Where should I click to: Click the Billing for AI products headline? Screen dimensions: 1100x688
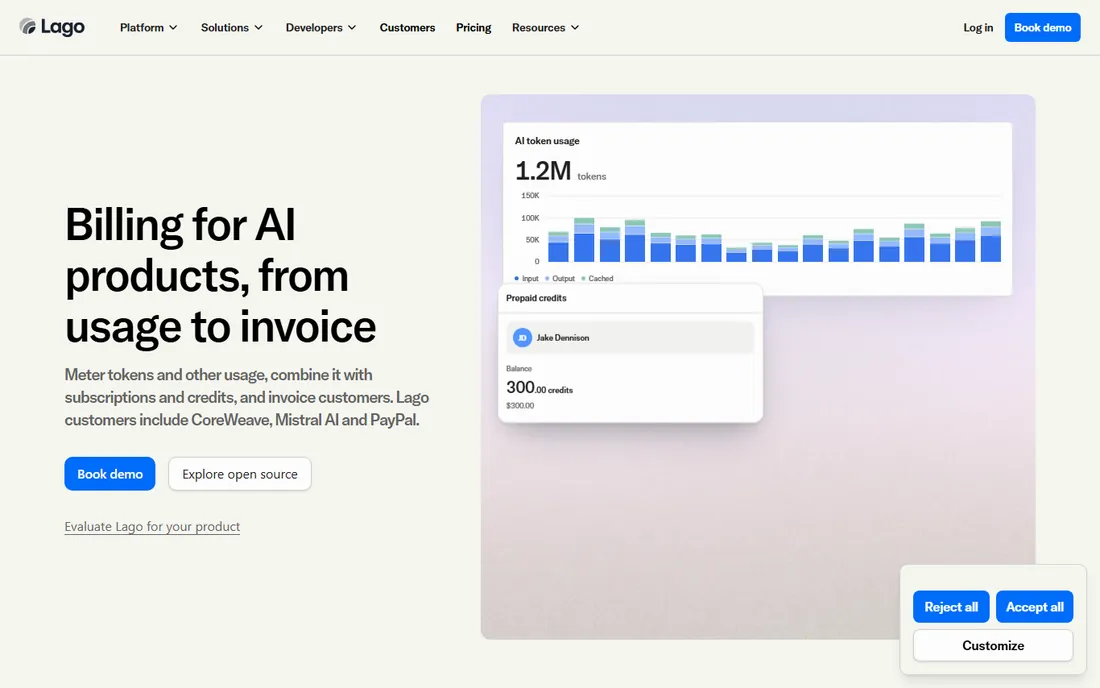[x=220, y=276]
